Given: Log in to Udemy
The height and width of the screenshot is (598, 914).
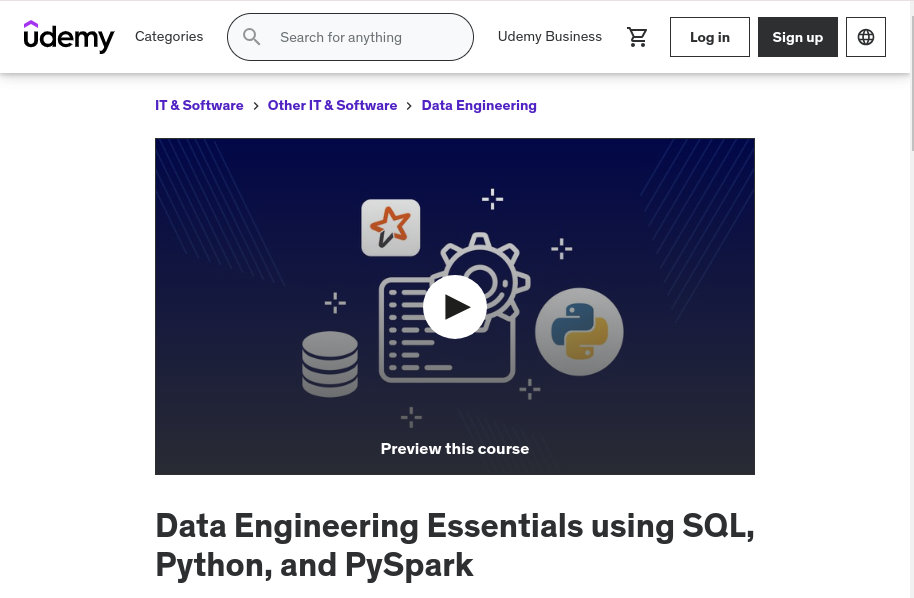Looking at the screenshot, I should [710, 37].
